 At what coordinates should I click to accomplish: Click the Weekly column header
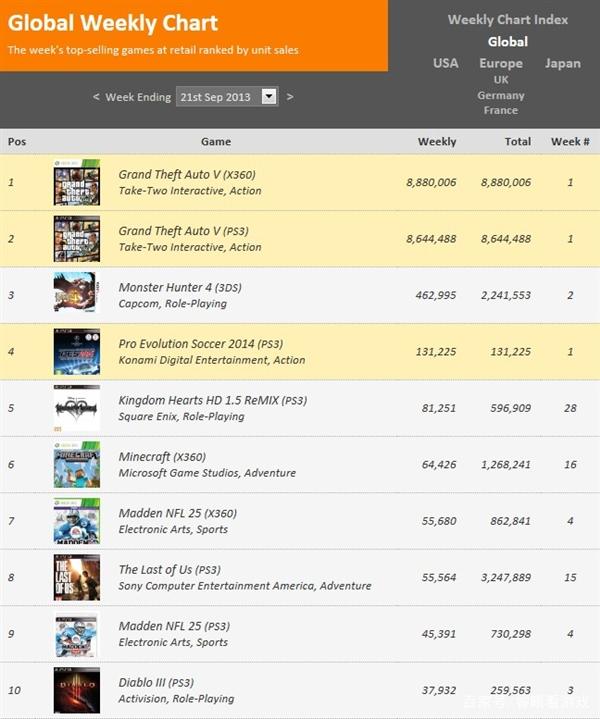(x=437, y=142)
